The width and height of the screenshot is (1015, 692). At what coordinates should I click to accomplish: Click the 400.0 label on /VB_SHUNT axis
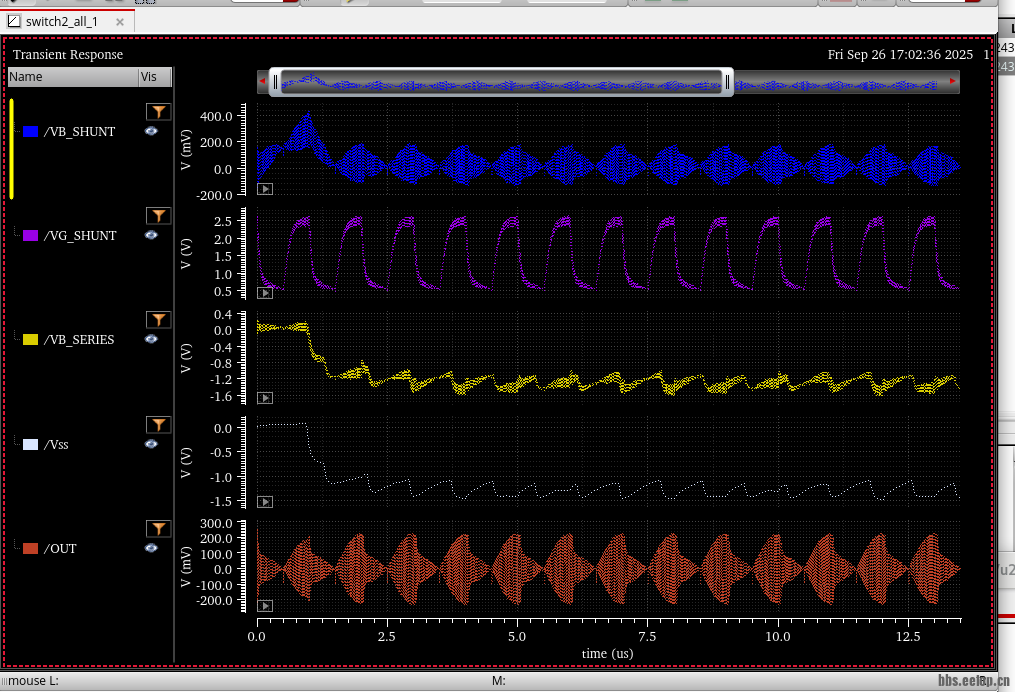pyautogui.click(x=216, y=117)
